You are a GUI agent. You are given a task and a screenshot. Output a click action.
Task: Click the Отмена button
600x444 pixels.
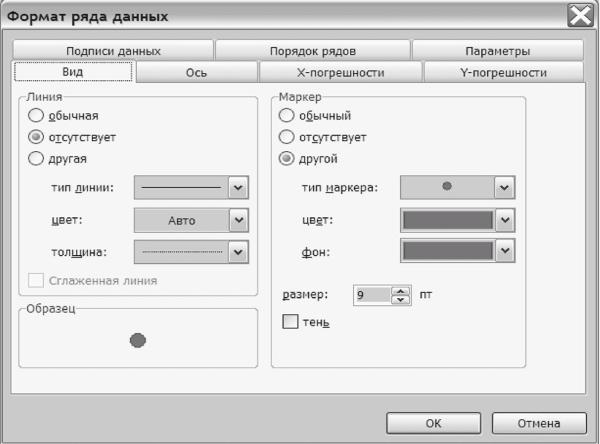click(539, 423)
